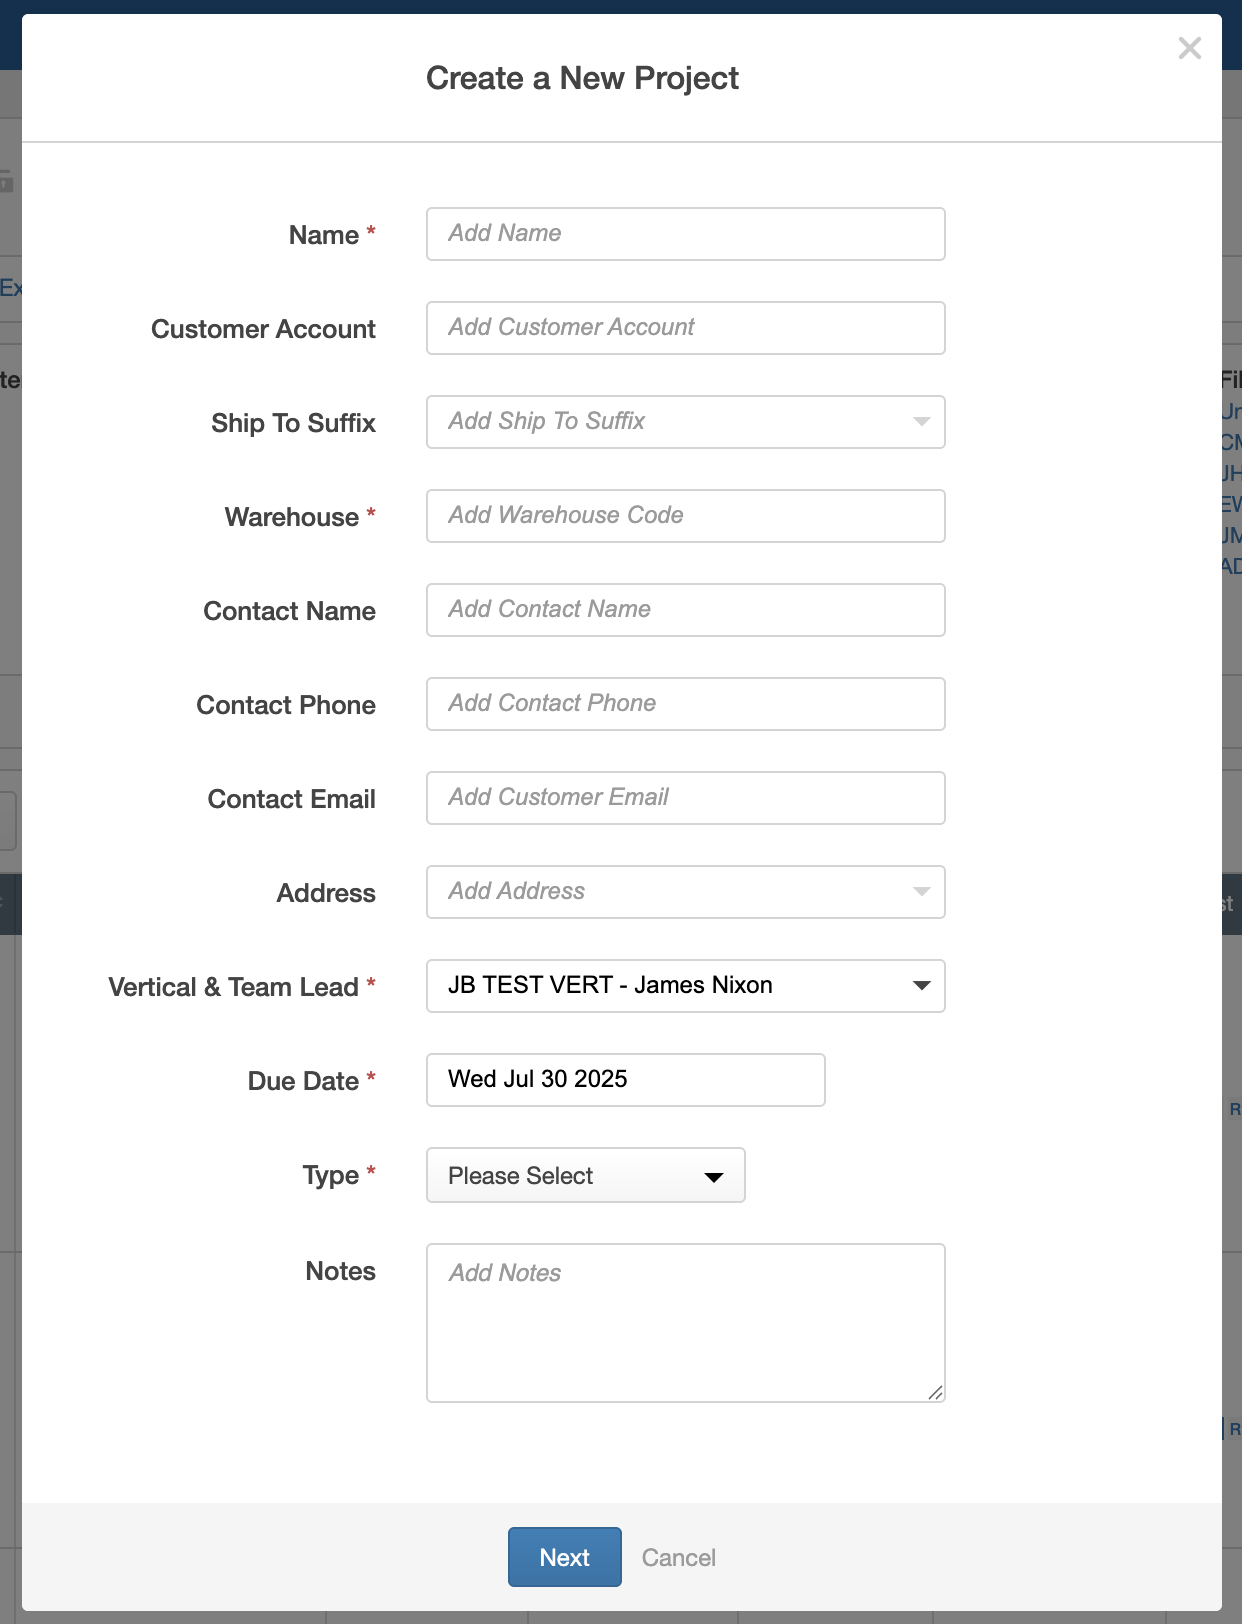The height and width of the screenshot is (1624, 1242).
Task: Click the Add Warehouse Code field
Action: pyautogui.click(x=685, y=516)
